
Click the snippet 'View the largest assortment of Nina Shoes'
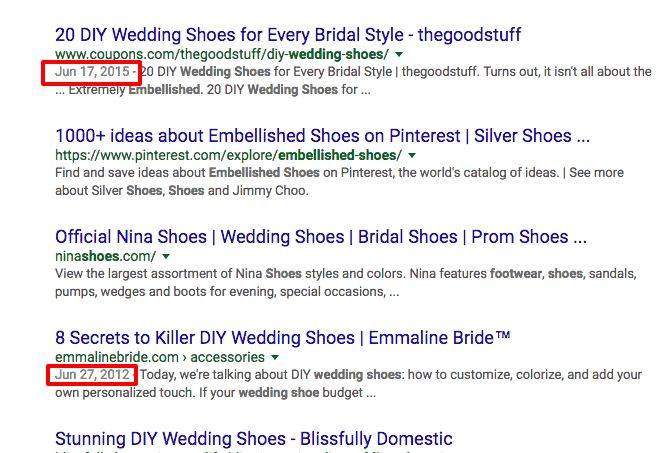(x=346, y=274)
